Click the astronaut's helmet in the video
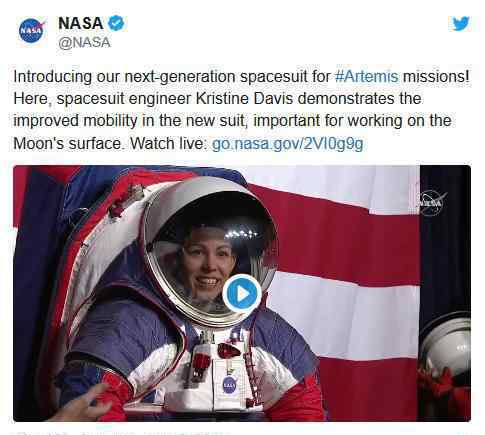 coord(212,251)
